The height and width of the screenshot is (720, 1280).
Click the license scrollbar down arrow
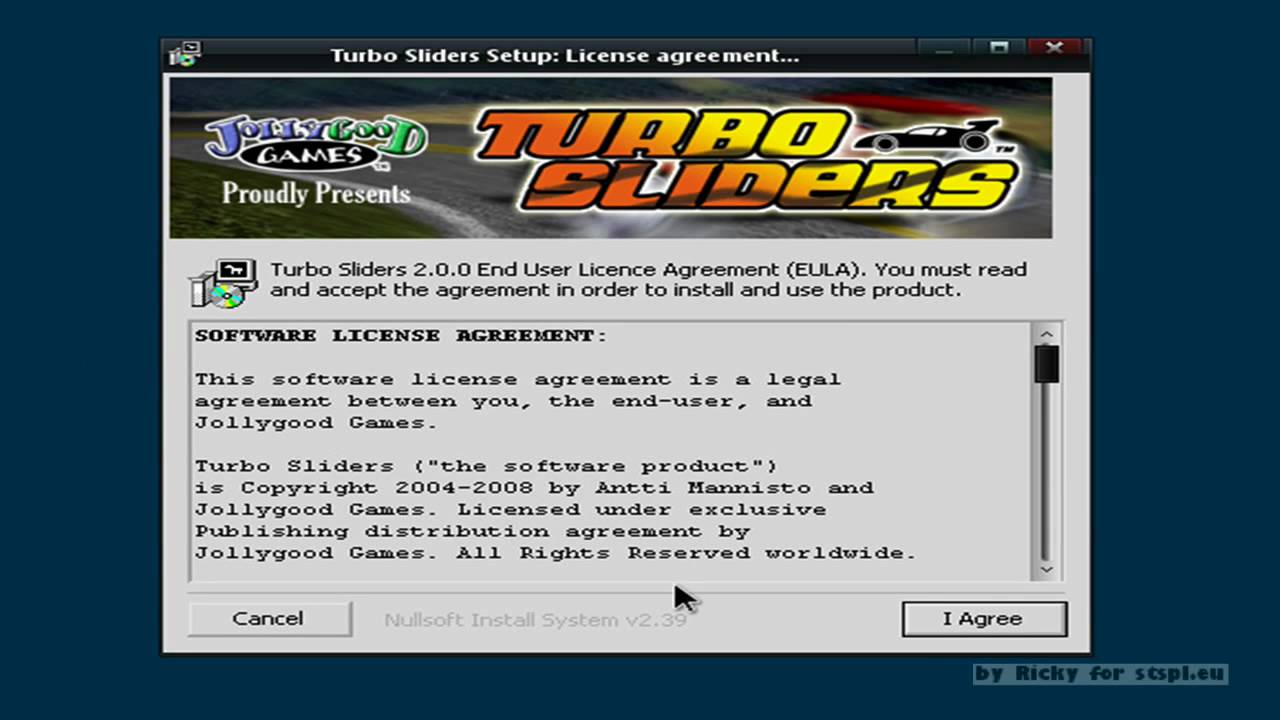tap(1047, 569)
